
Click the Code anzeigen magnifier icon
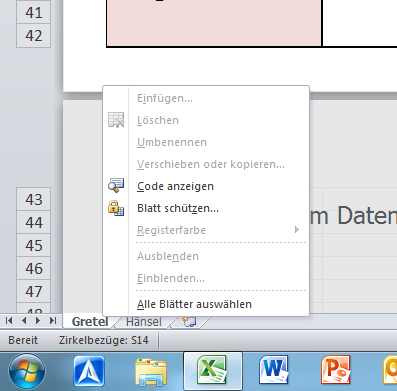[x=116, y=185]
